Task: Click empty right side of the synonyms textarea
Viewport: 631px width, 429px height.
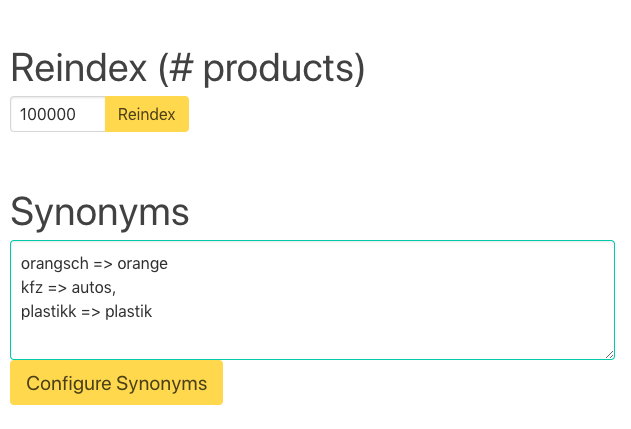Action: pos(450,290)
